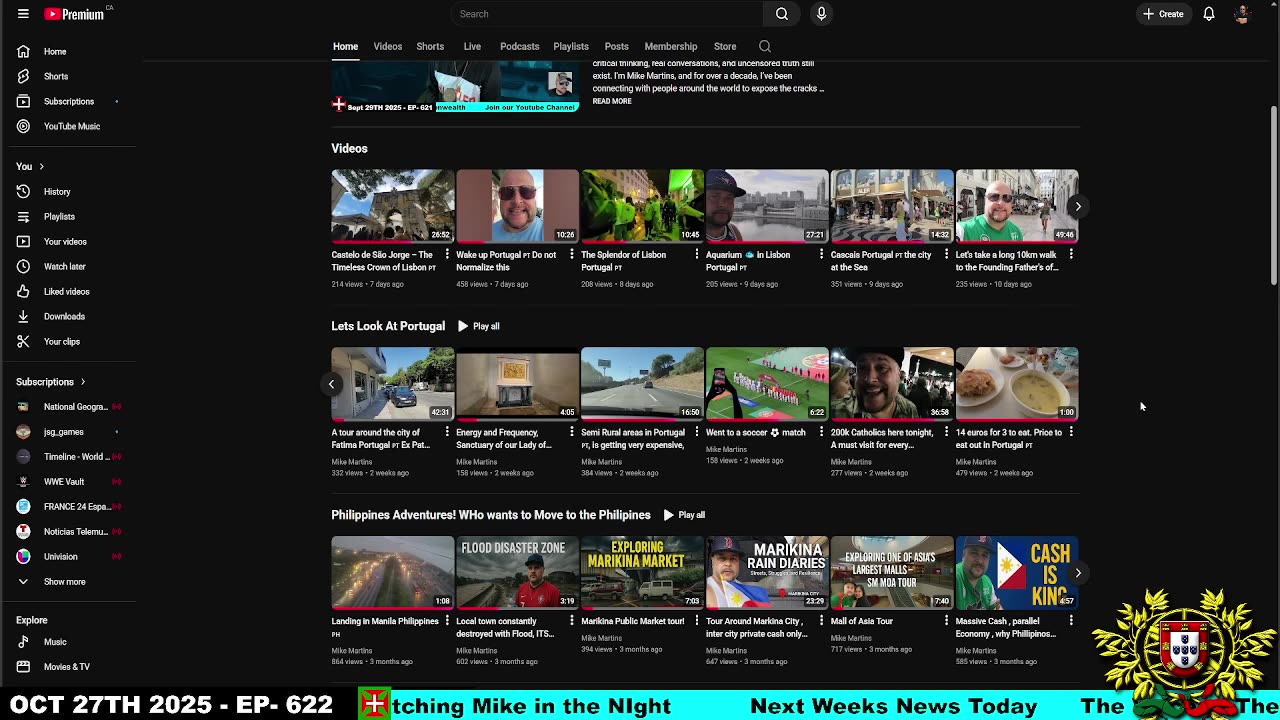Switch to the Playlists channel tab

point(571,46)
